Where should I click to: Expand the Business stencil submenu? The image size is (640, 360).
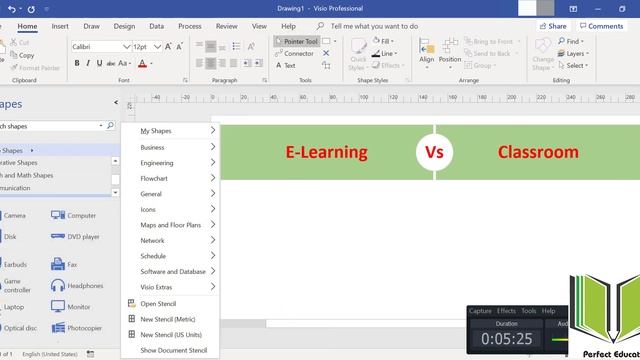(171, 147)
